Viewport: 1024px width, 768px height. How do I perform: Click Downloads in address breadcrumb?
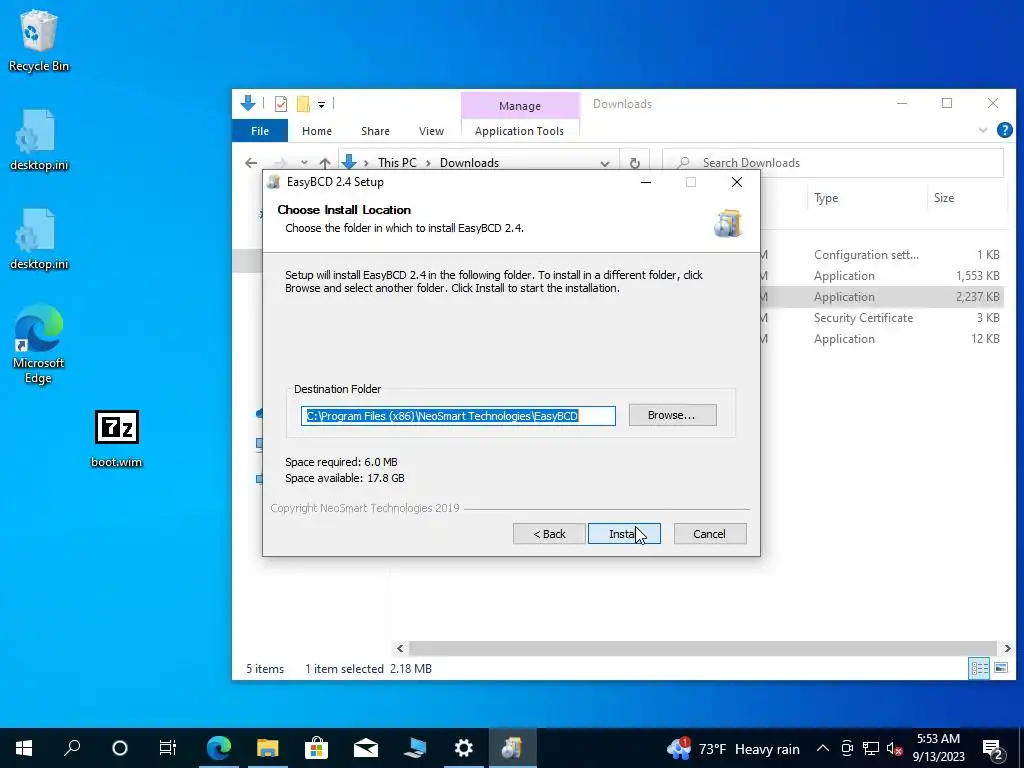pos(470,163)
